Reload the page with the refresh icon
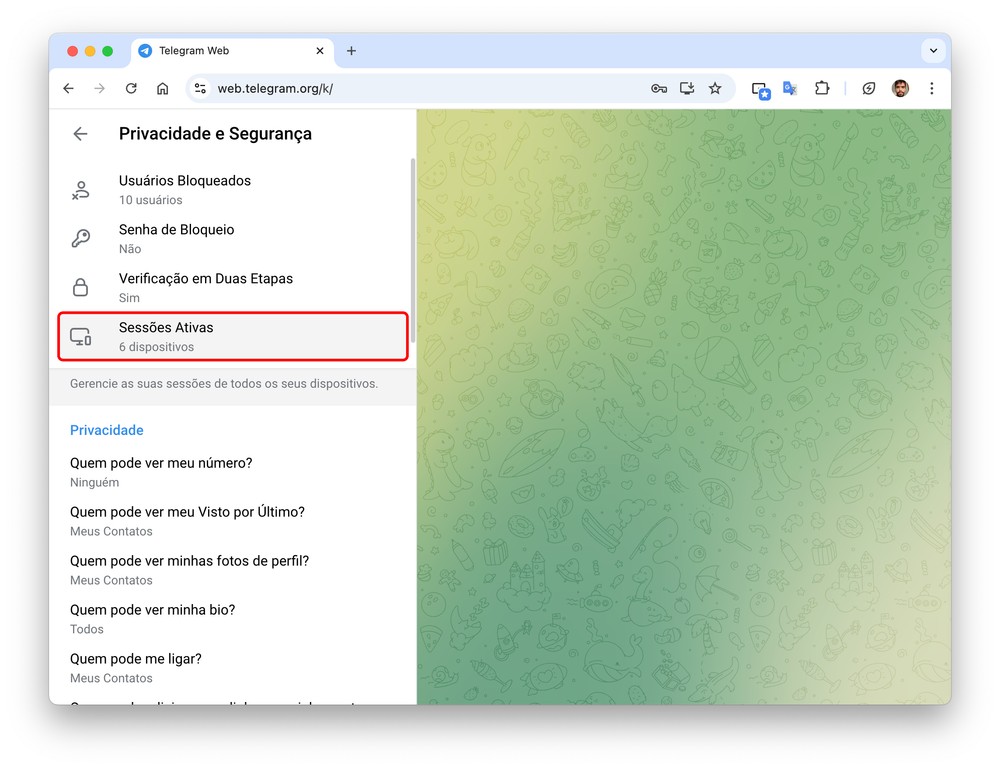This screenshot has height=769, width=1000. point(131,88)
